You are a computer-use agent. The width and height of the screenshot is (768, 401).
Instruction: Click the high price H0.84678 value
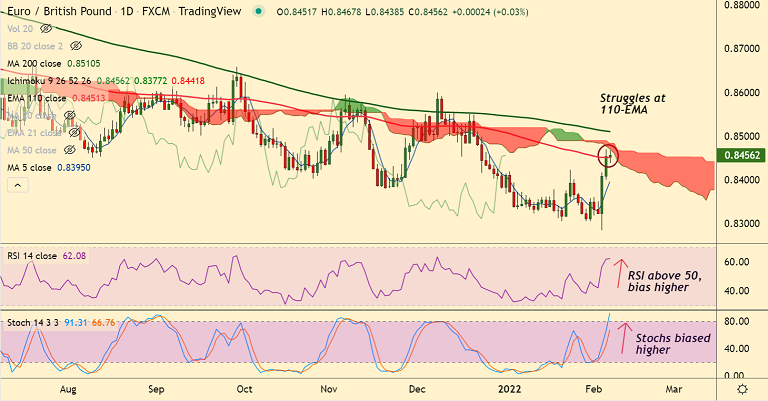coord(341,12)
